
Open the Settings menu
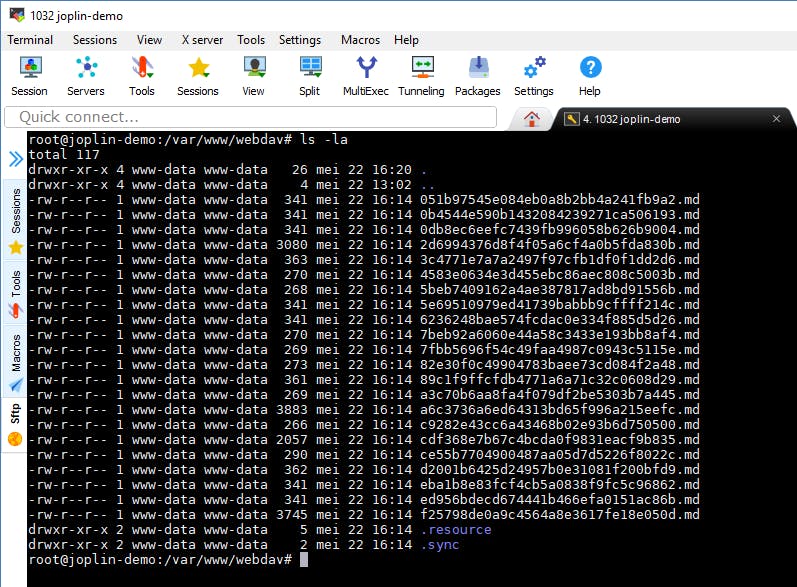point(300,40)
